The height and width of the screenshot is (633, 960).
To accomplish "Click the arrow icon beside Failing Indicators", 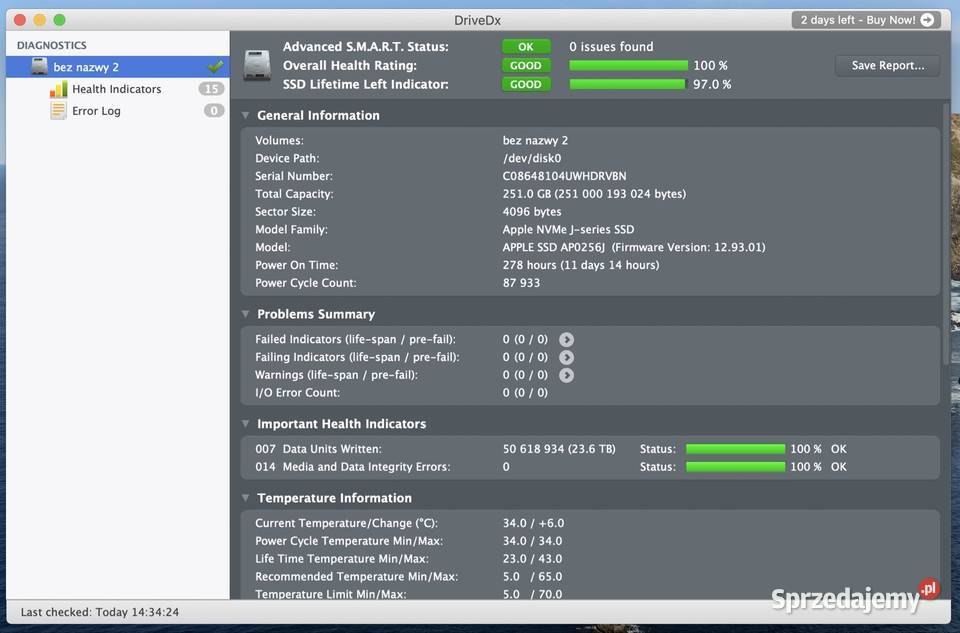I will point(566,357).
